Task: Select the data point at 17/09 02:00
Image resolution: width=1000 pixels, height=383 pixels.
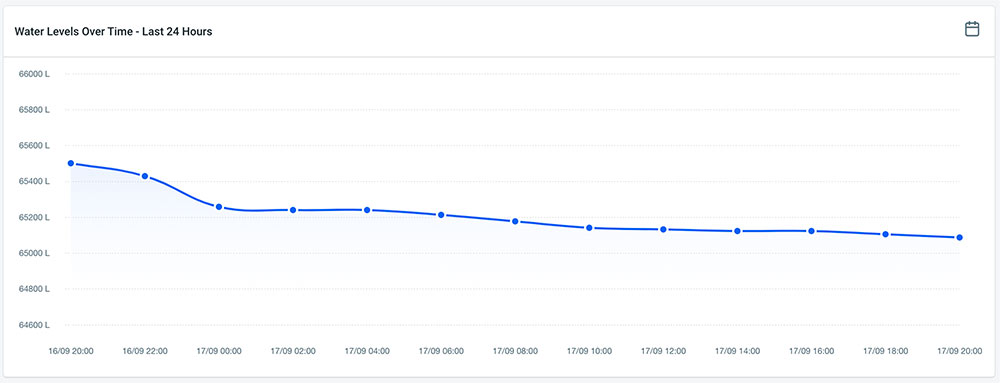Action: pos(293,210)
